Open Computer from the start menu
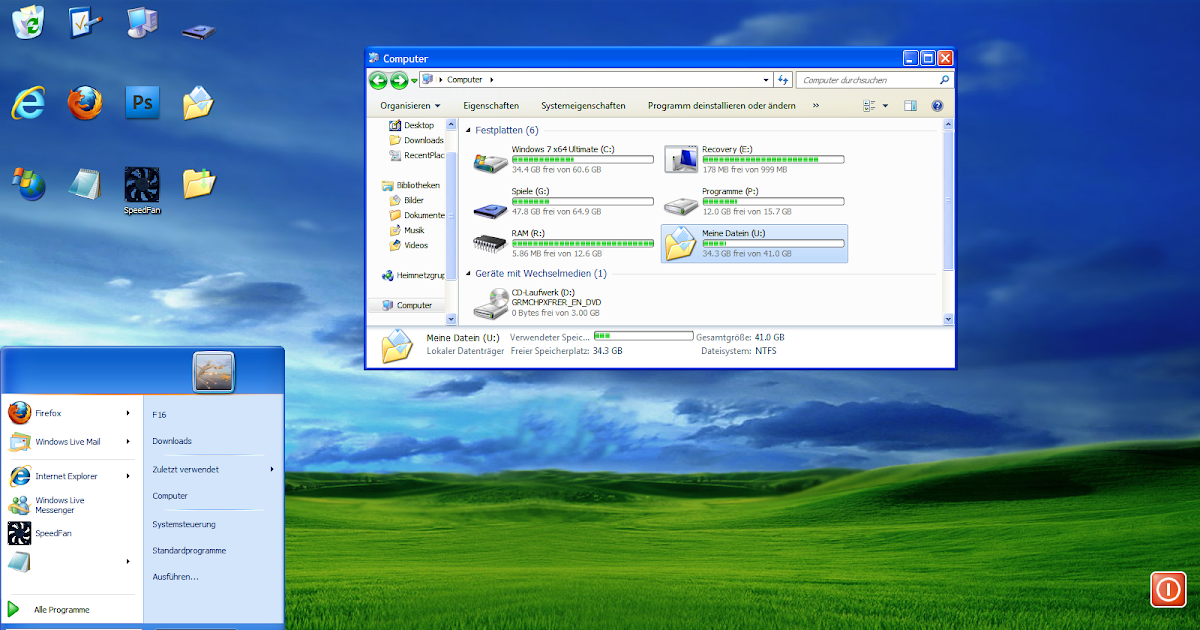Image resolution: width=1200 pixels, height=630 pixels. (x=170, y=496)
